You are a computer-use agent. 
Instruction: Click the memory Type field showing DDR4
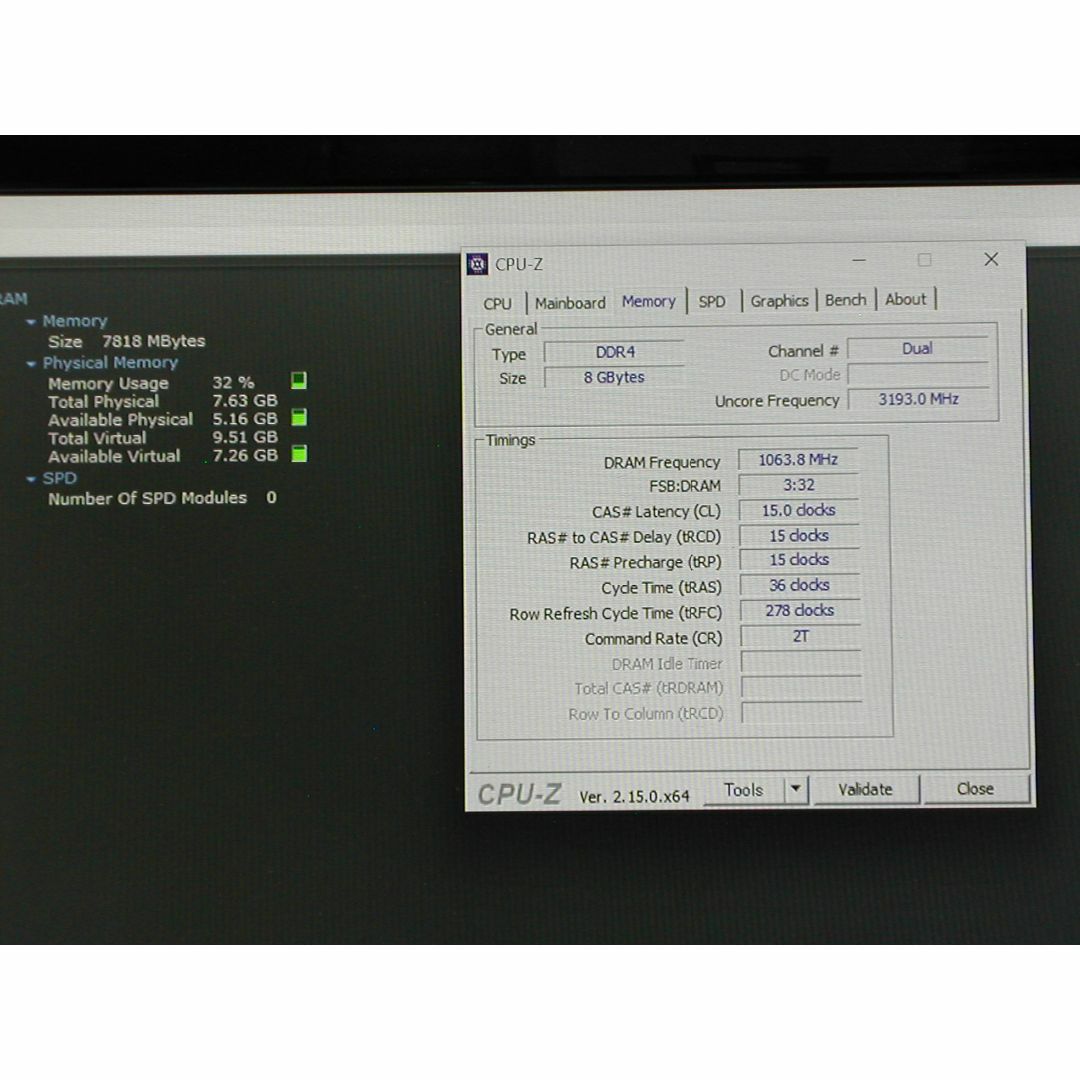614,352
